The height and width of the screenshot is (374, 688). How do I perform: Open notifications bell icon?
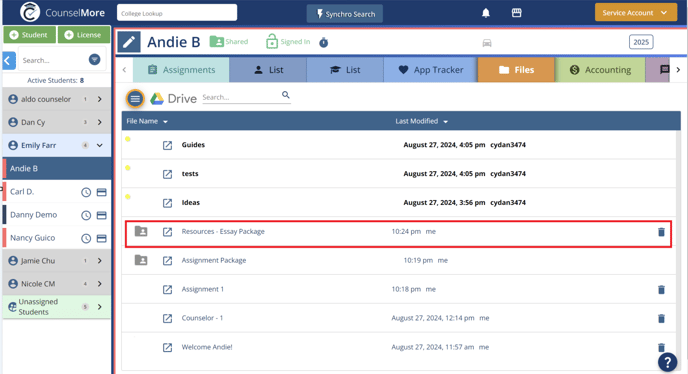[x=486, y=13]
